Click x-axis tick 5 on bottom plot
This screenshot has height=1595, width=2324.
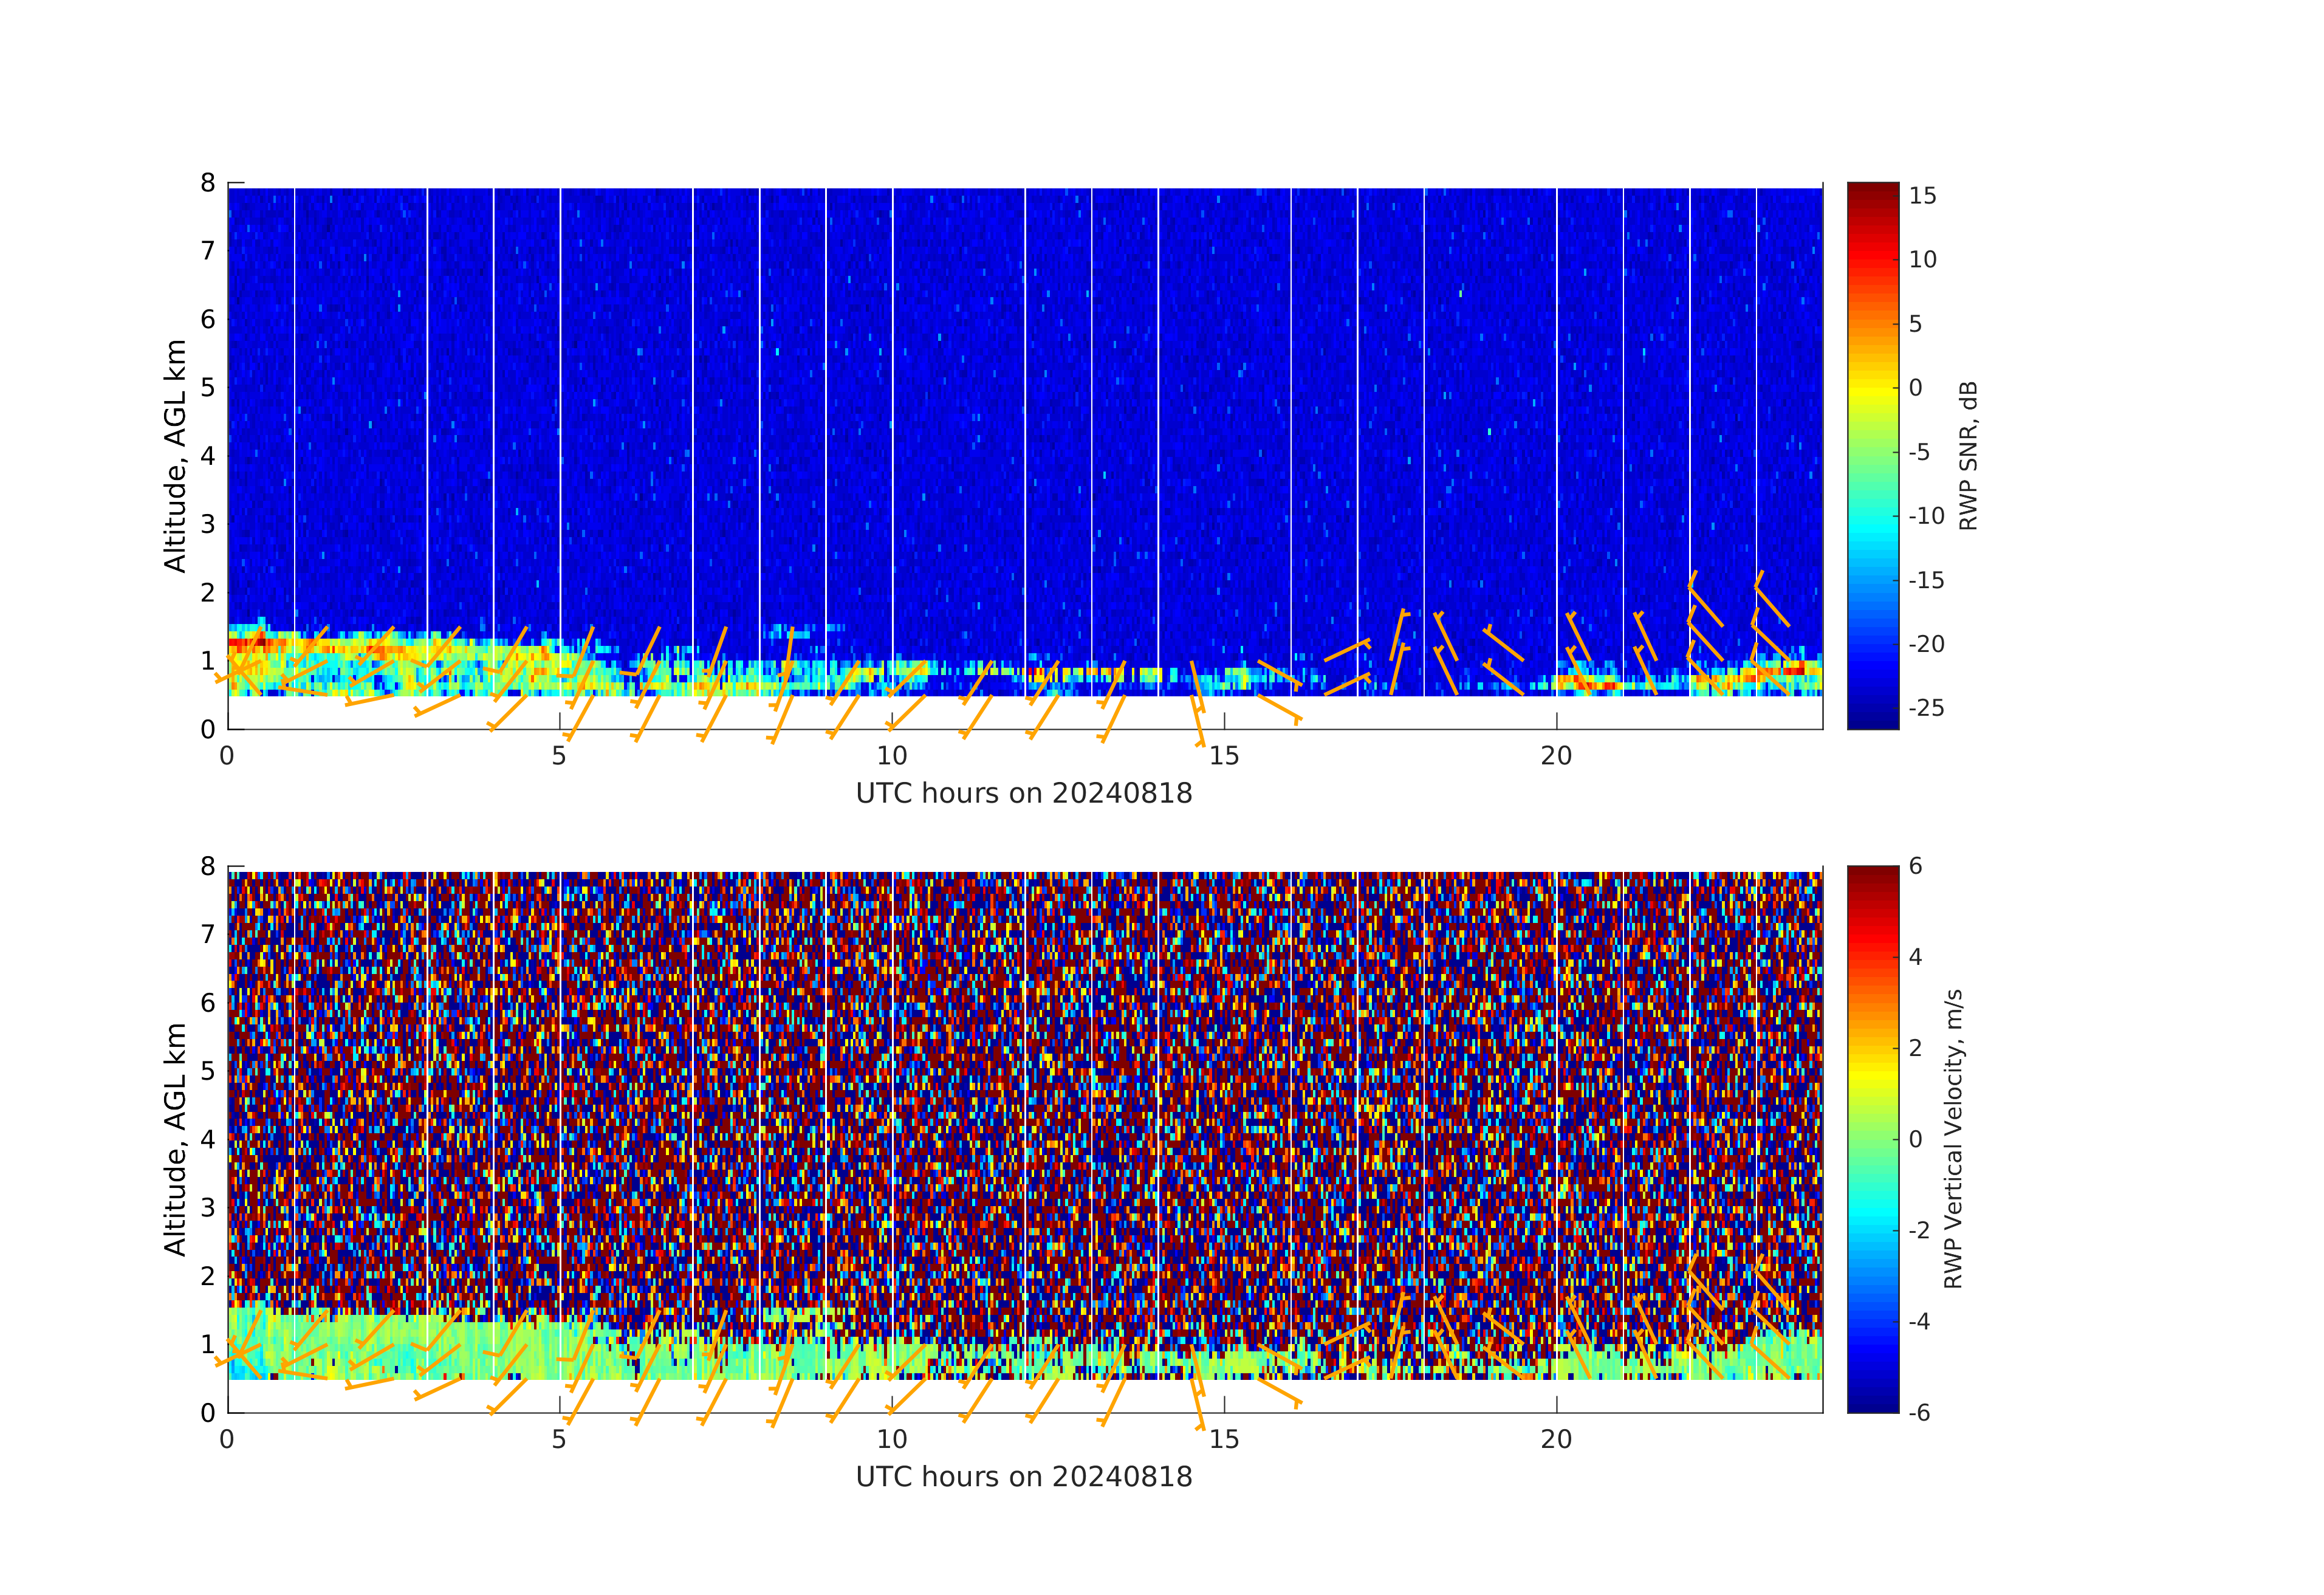point(559,1440)
